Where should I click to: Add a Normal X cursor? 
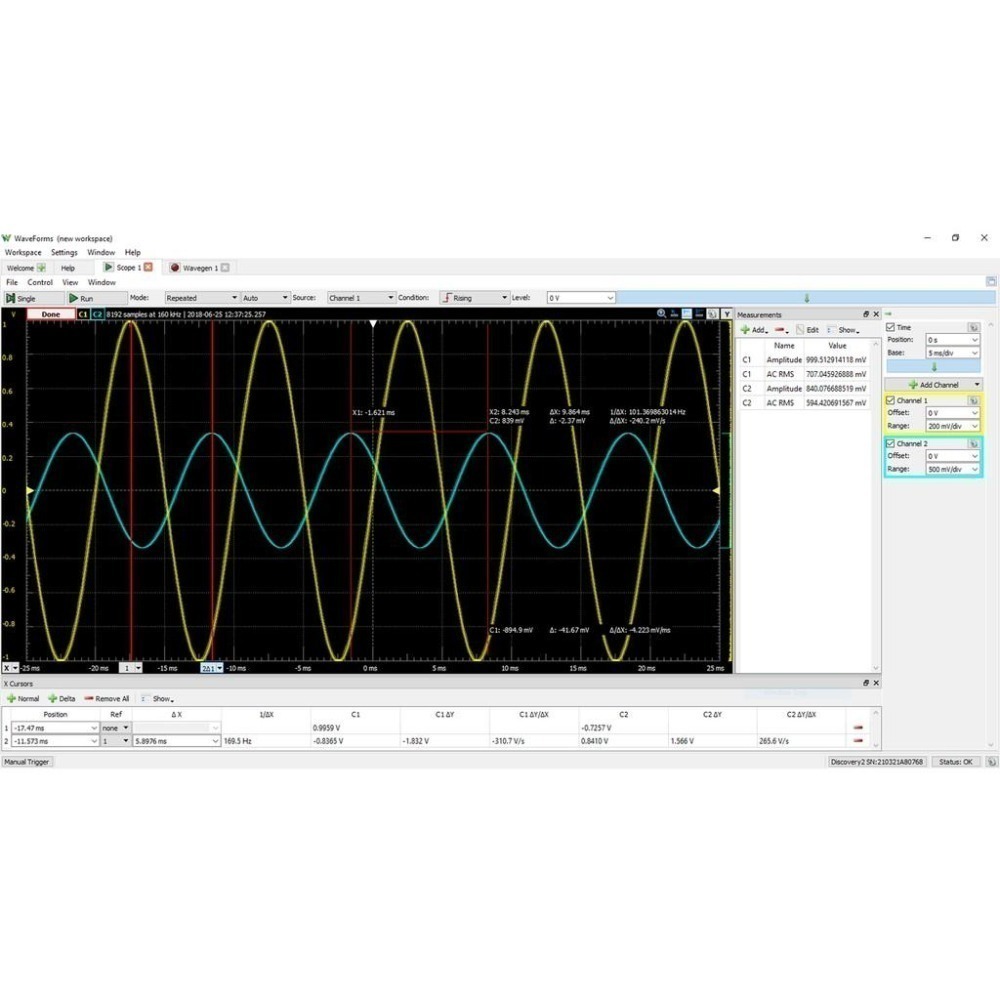coord(23,699)
